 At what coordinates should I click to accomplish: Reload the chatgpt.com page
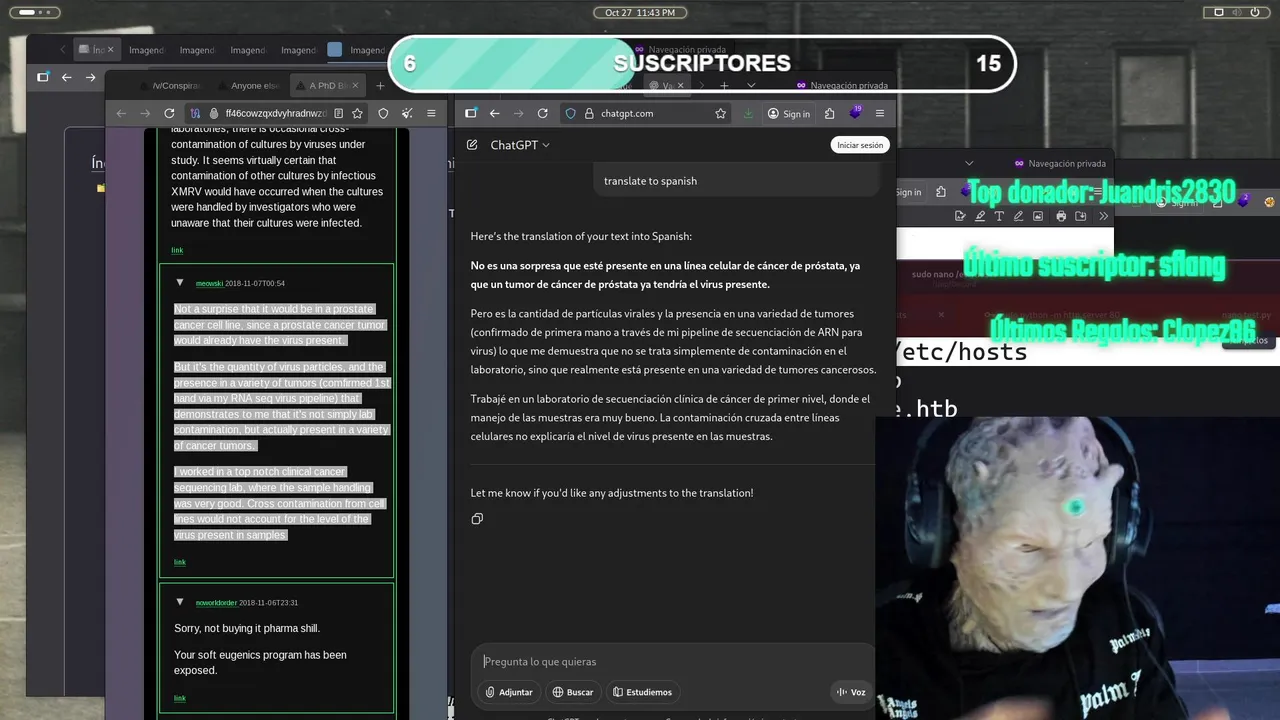[x=542, y=113]
